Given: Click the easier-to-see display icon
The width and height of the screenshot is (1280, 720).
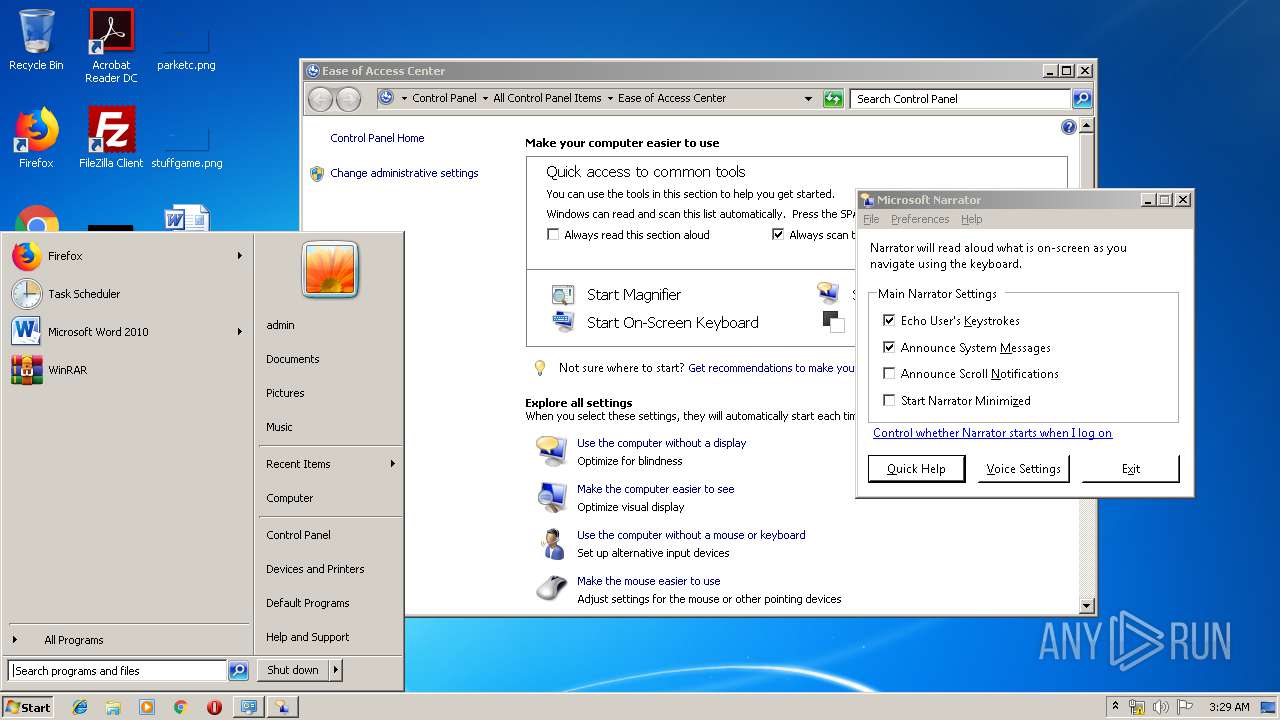Looking at the screenshot, I should point(551,497).
